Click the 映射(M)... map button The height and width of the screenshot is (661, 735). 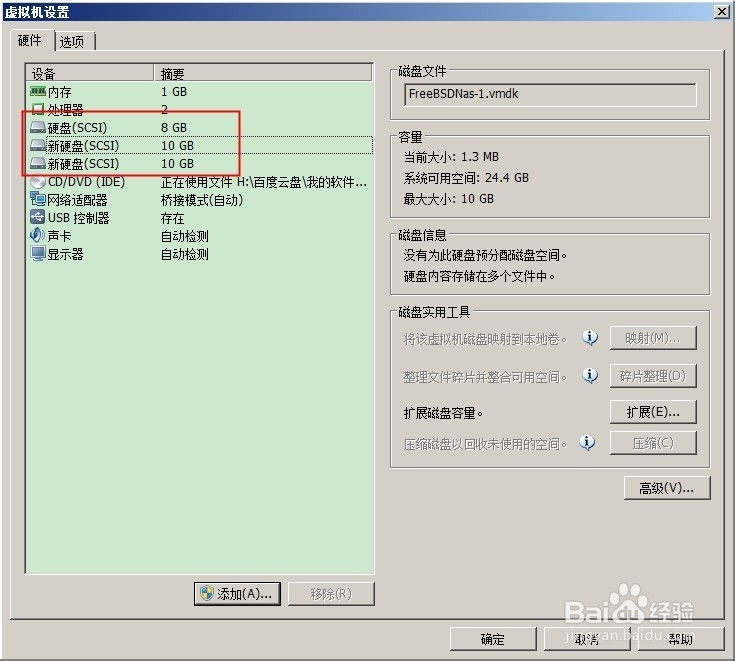(653, 338)
